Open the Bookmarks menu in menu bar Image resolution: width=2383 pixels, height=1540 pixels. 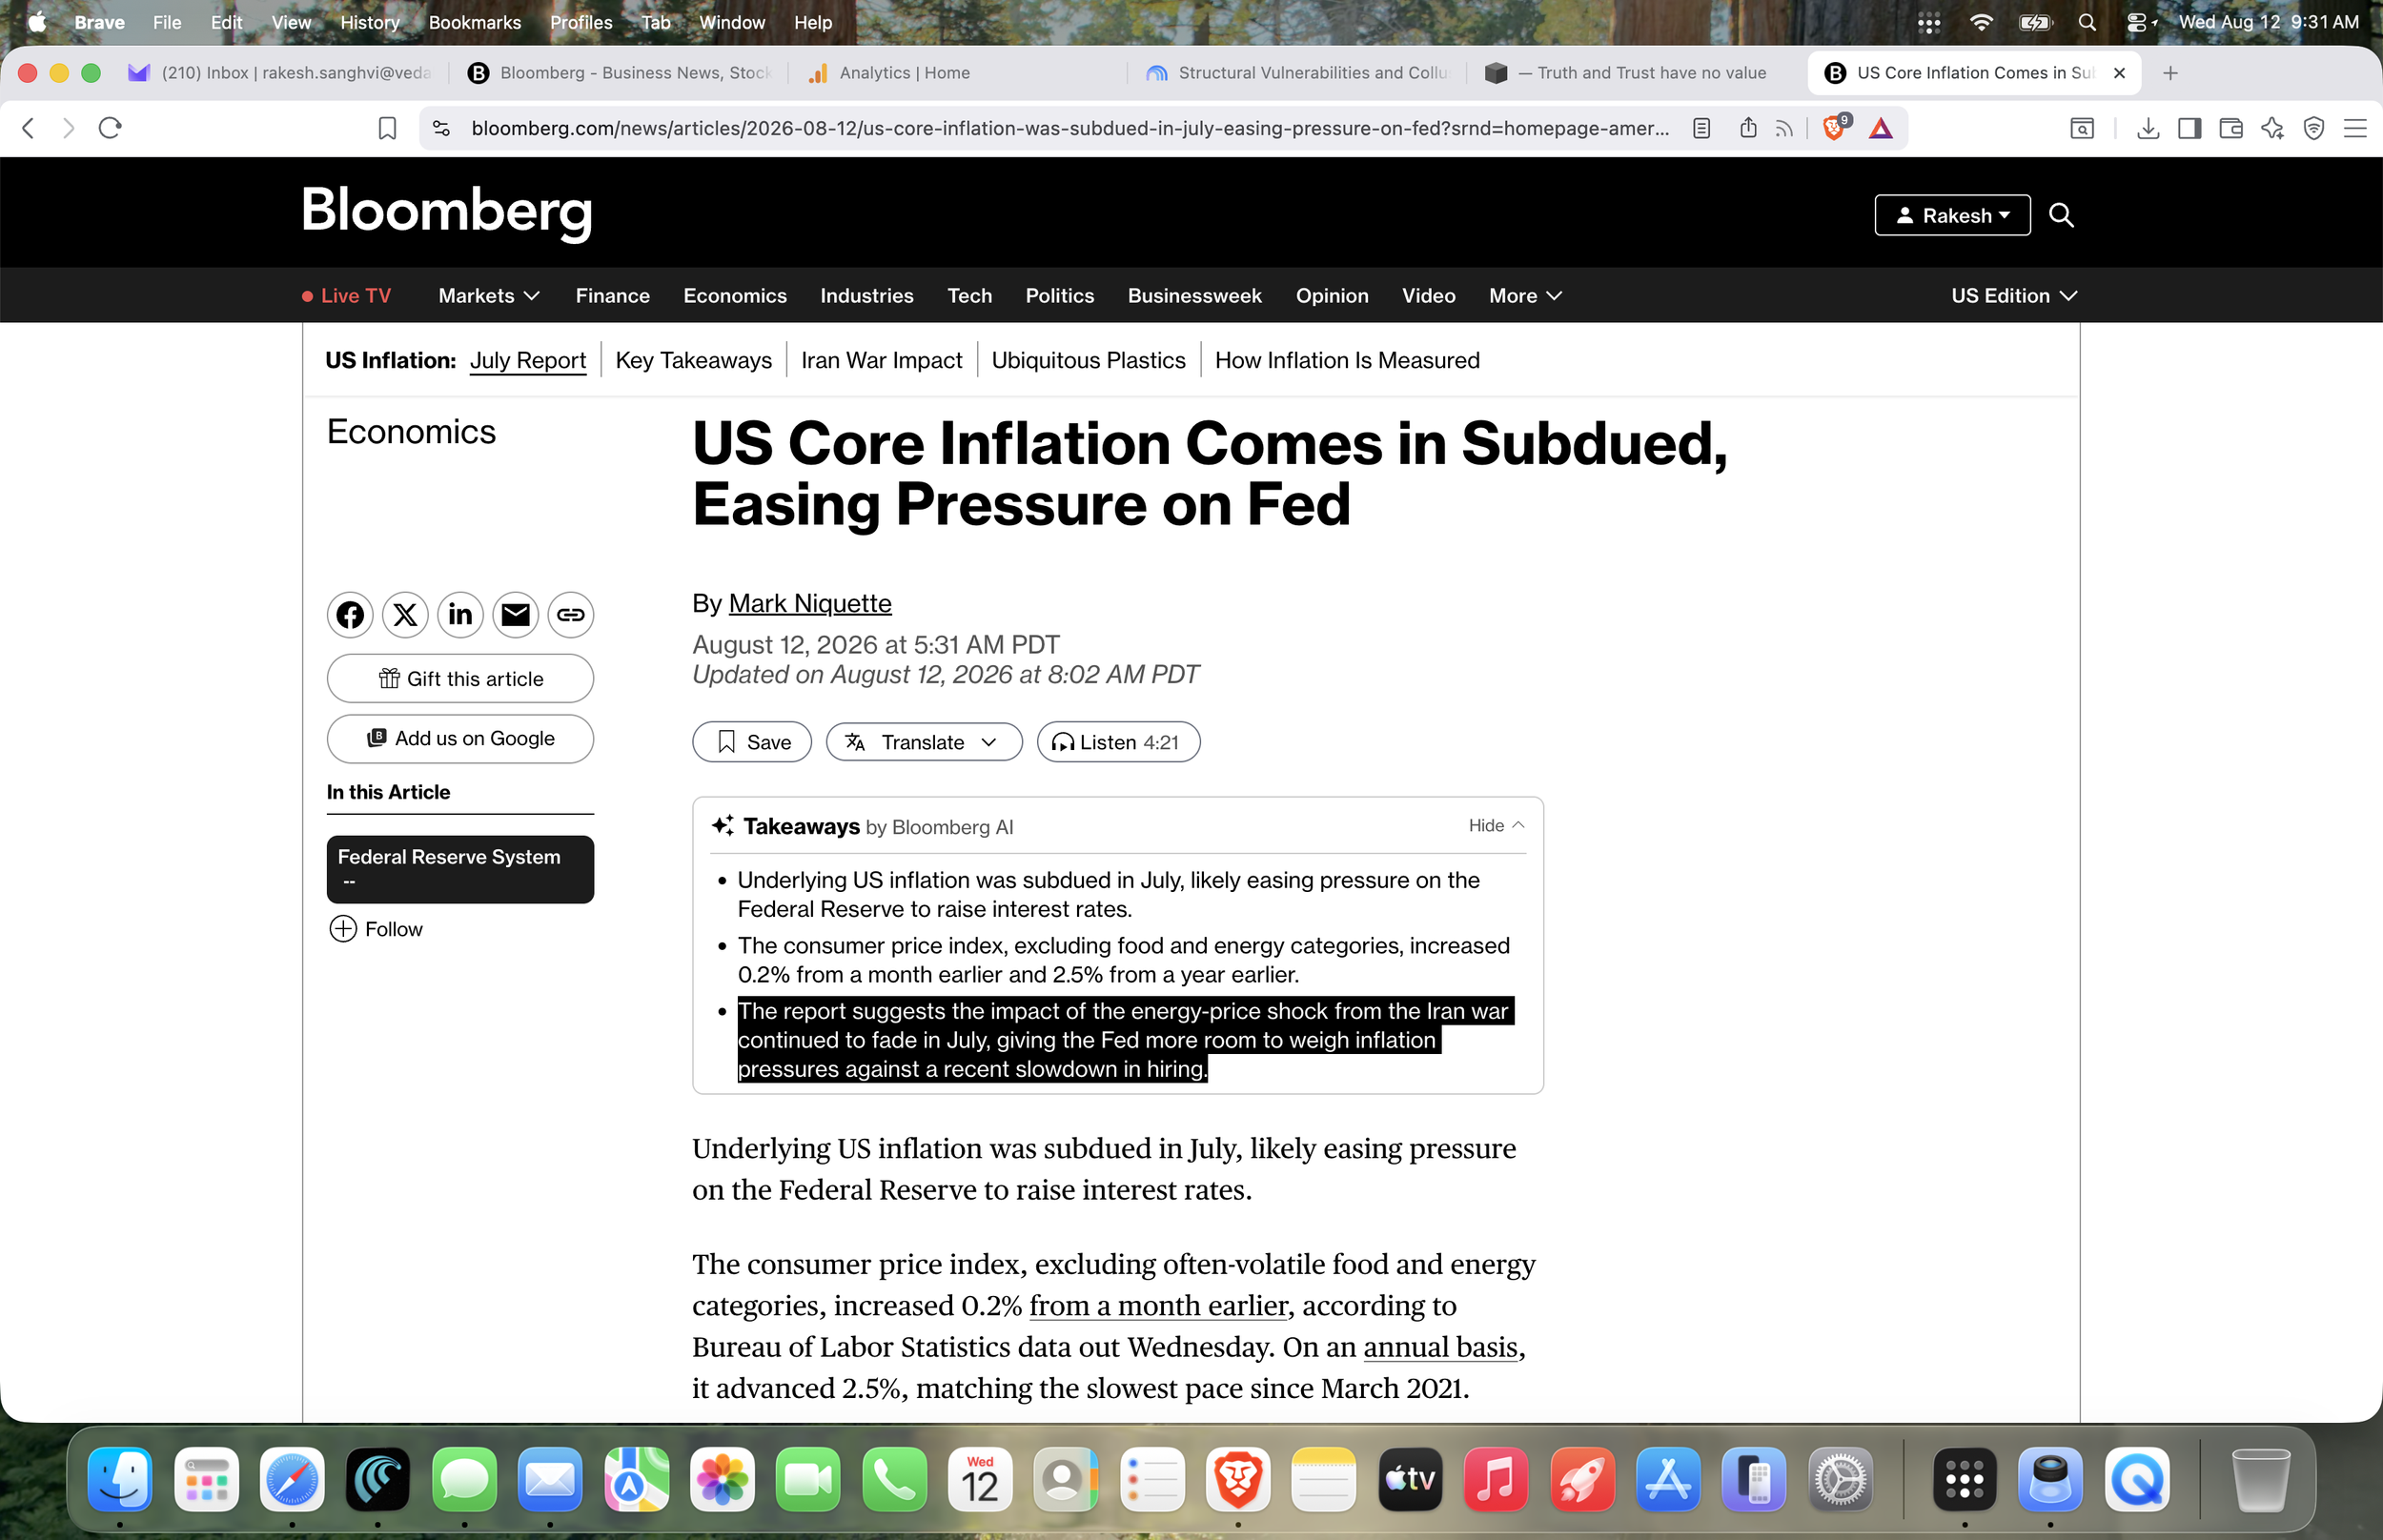coord(474,22)
